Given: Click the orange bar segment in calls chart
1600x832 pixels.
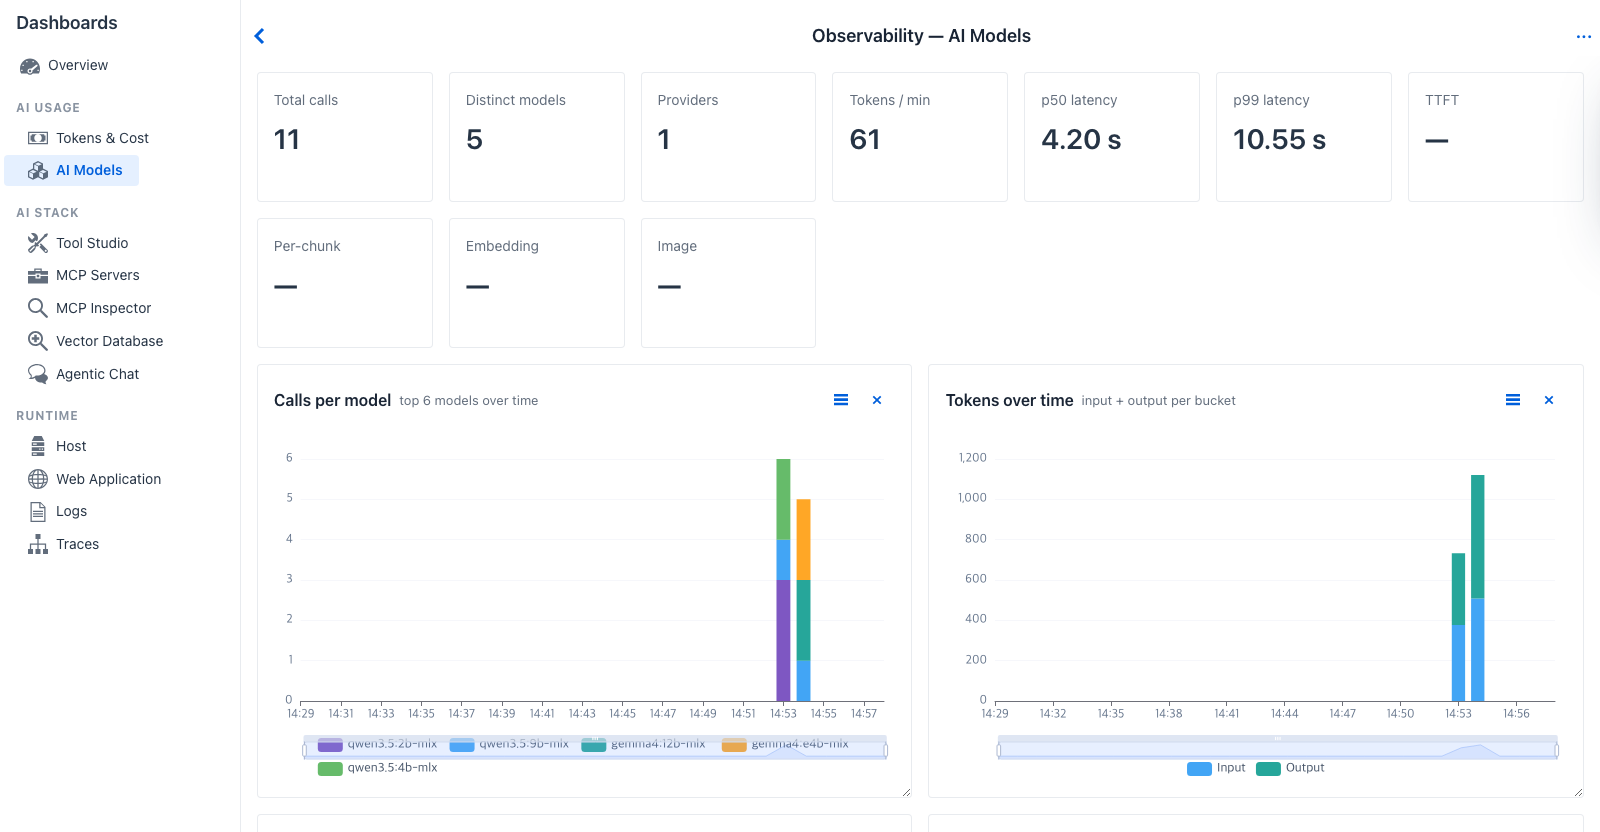Looking at the screenshot, I should pyautogui.click(x=803, y=539).
